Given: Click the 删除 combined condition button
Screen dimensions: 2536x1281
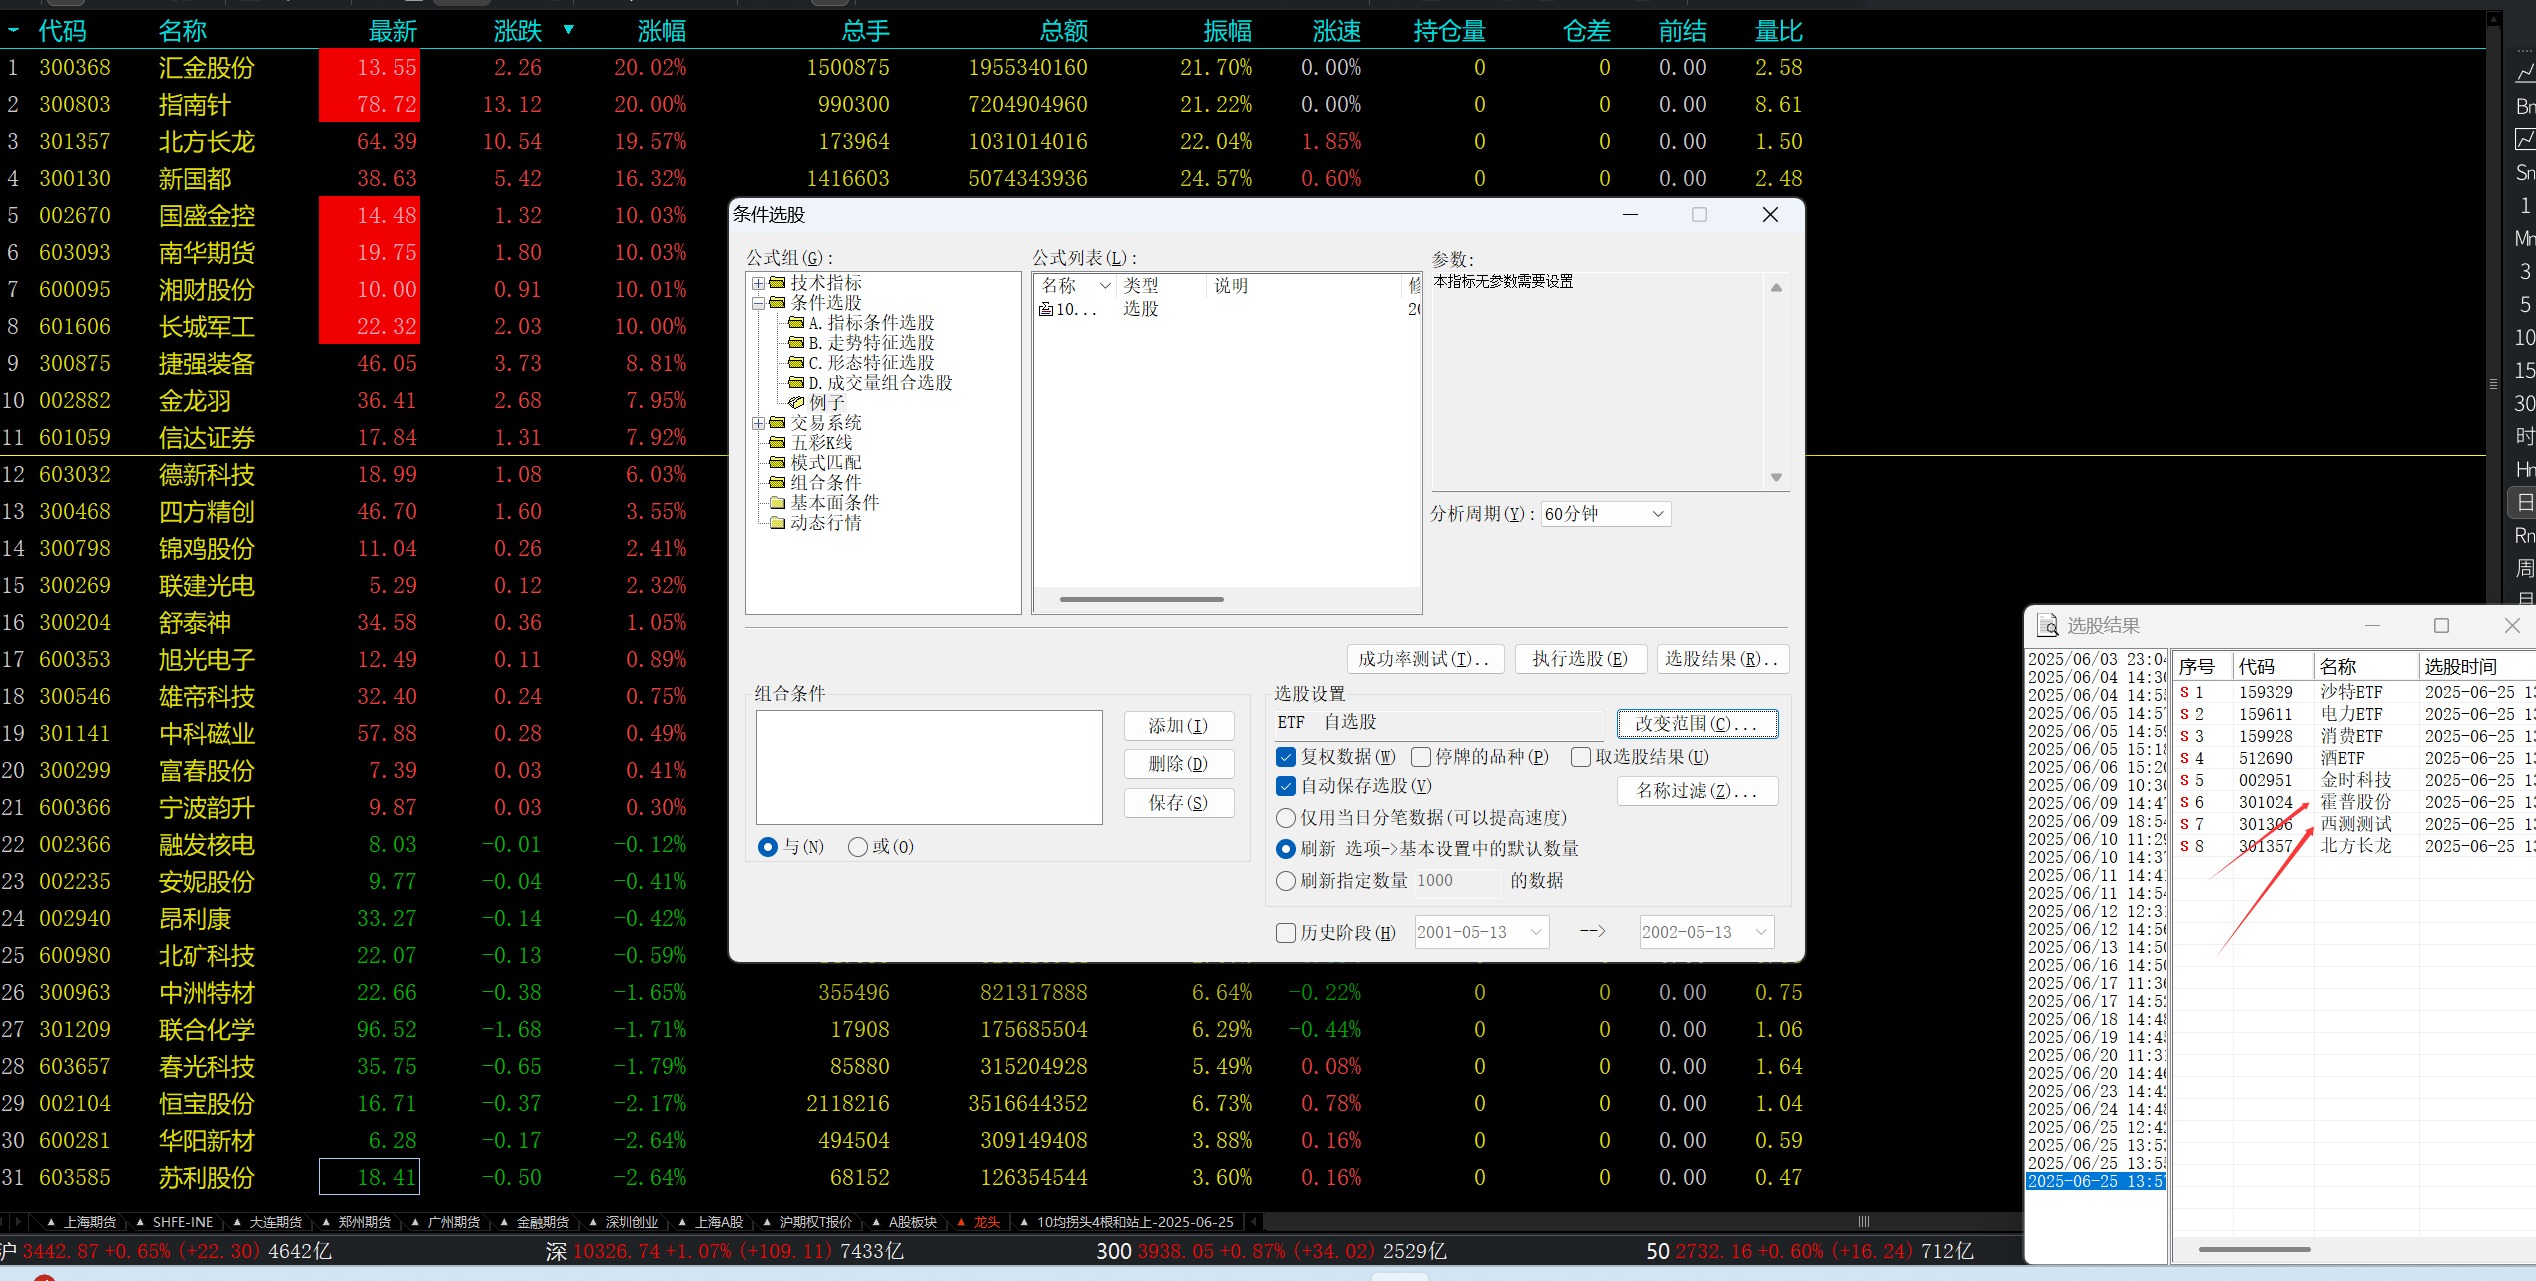Looking at the screenshot, I should 1178,764.
